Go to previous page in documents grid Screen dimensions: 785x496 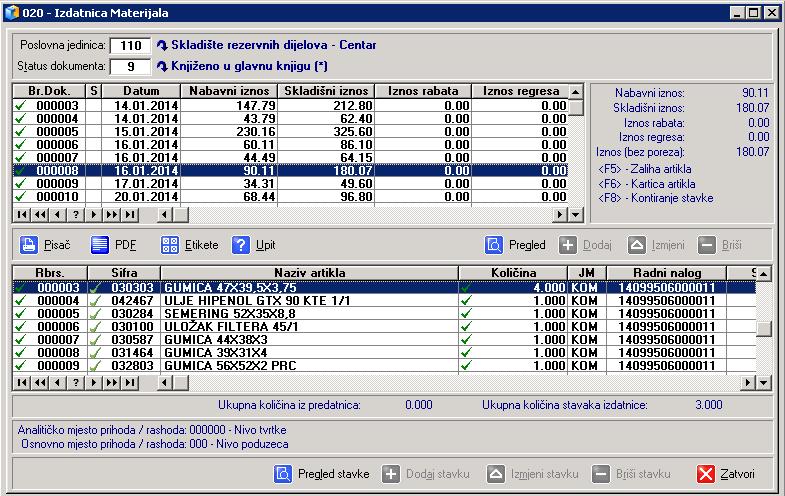point(40,215)
